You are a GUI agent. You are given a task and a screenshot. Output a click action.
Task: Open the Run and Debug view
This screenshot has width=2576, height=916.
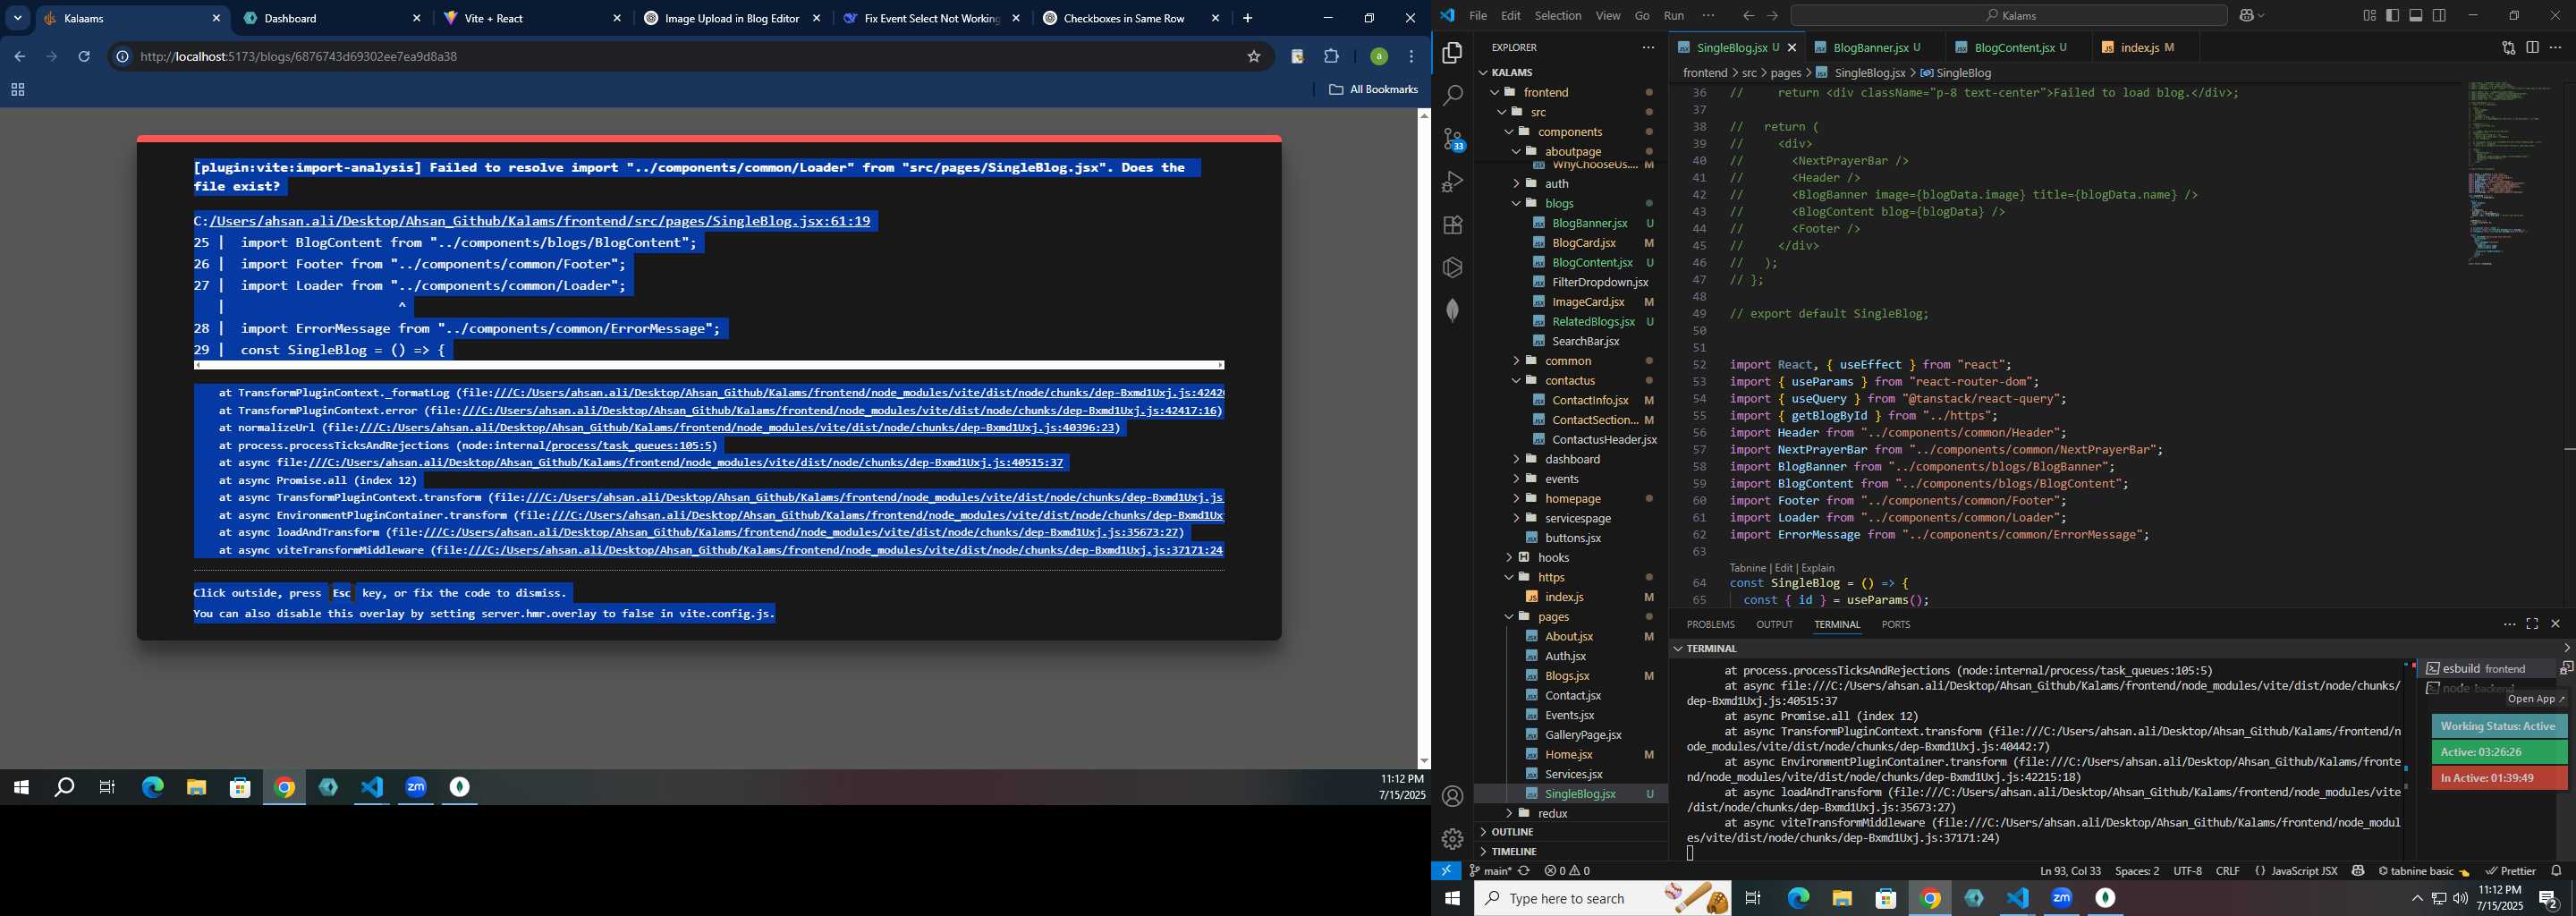click(x=1452, y=182)
